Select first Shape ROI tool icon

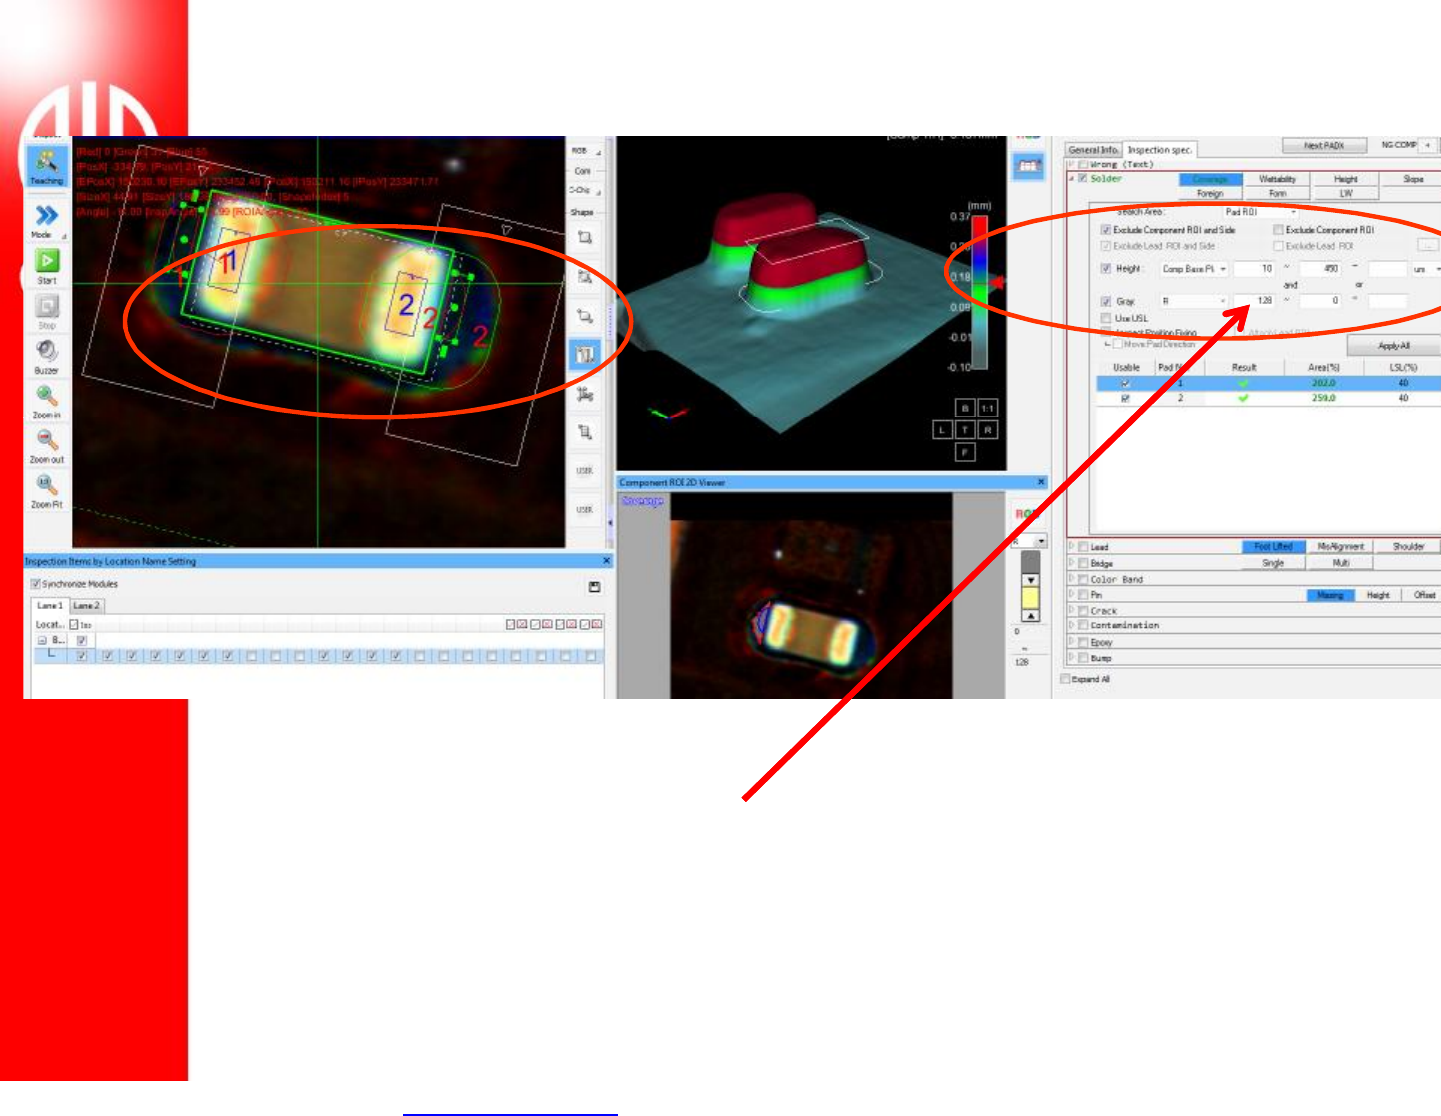[x=585, y=237]
